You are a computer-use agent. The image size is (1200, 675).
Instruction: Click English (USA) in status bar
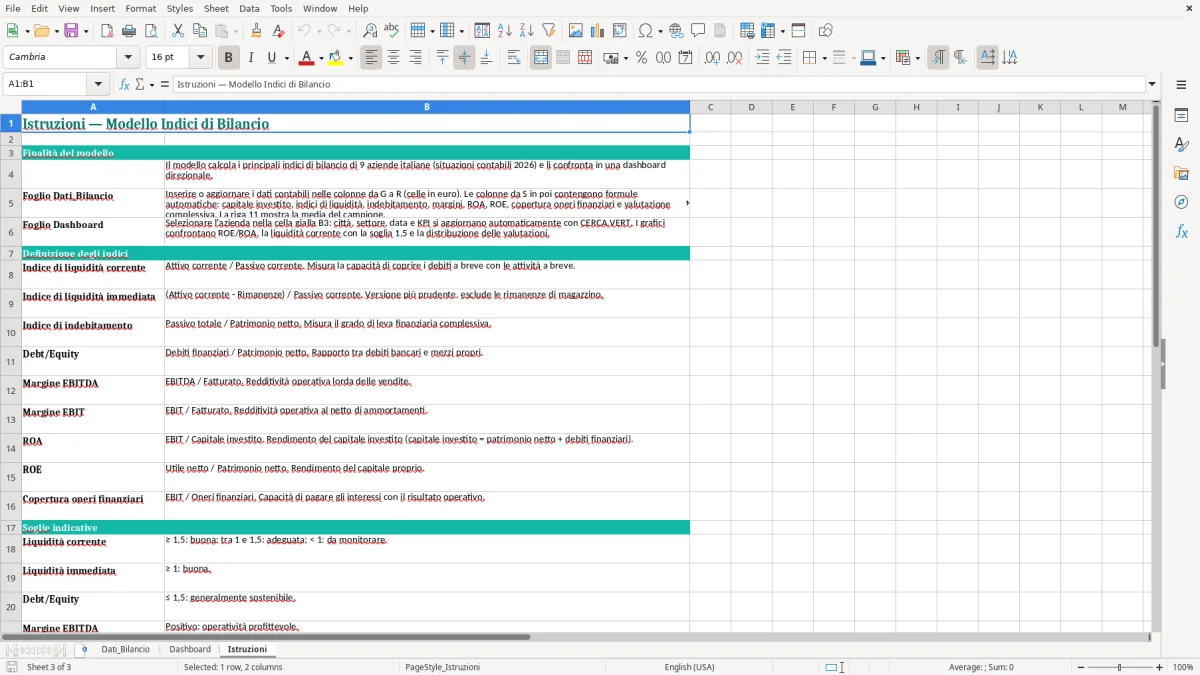click(689, 667)
